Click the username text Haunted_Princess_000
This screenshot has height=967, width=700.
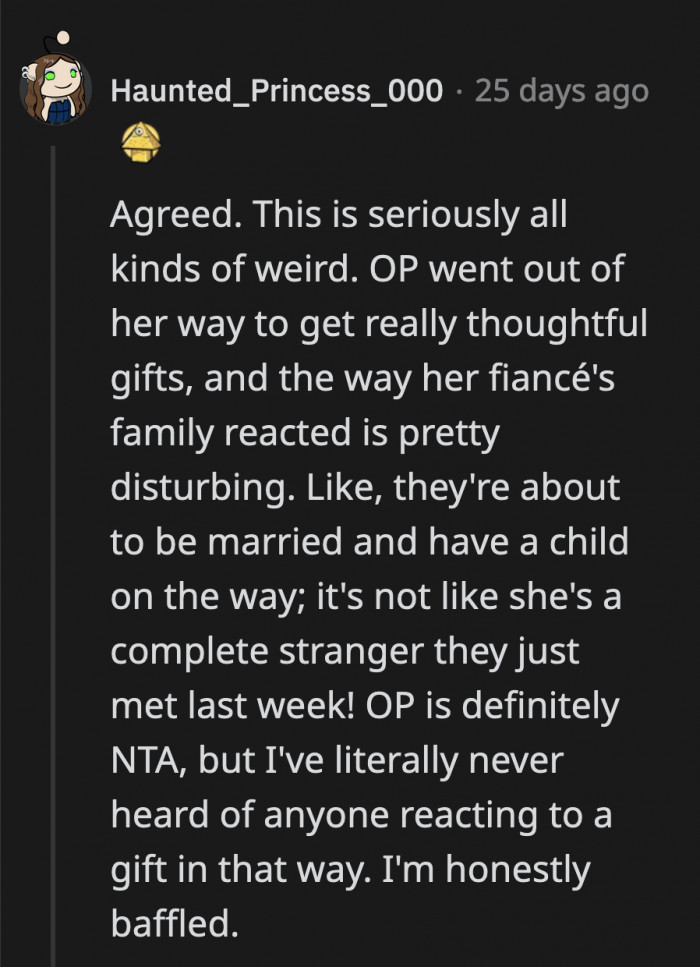[276, 91]
